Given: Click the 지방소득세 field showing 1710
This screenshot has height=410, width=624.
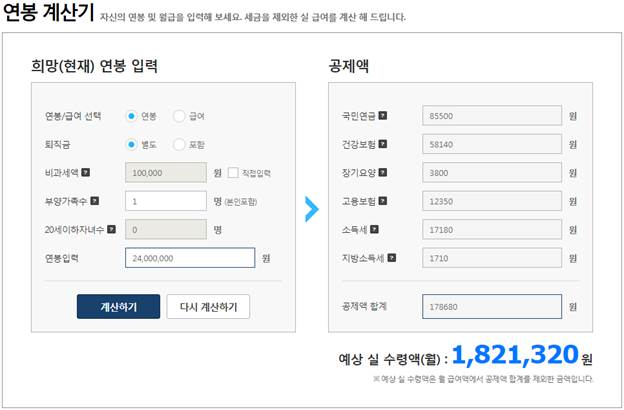Looking at the screenshot, I should (492, 258).
